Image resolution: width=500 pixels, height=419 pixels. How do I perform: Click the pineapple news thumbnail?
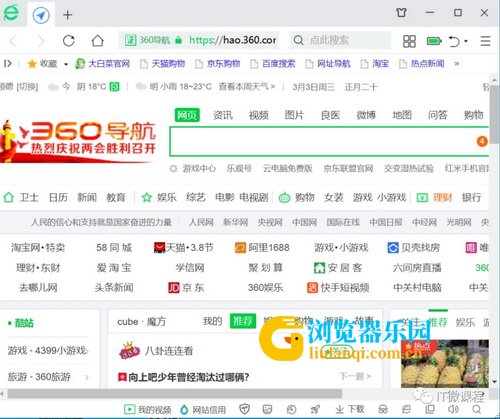(445, 363)
